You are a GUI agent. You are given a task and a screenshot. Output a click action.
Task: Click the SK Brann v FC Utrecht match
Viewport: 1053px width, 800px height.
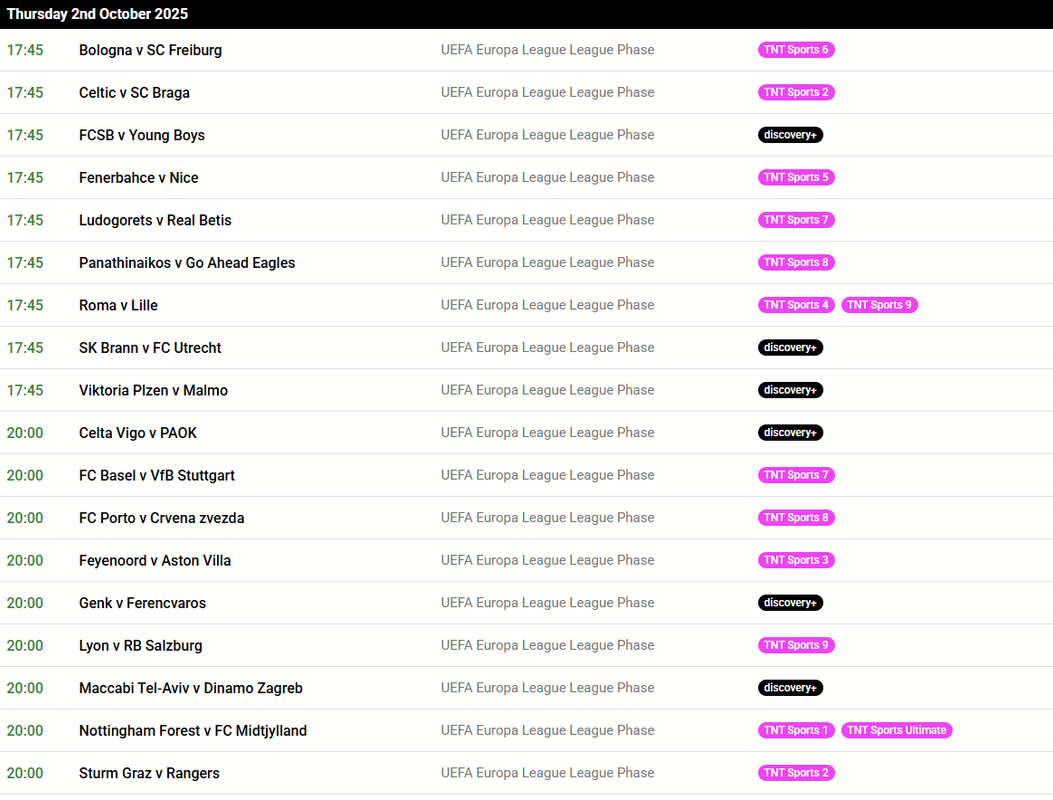click(150, 348)
